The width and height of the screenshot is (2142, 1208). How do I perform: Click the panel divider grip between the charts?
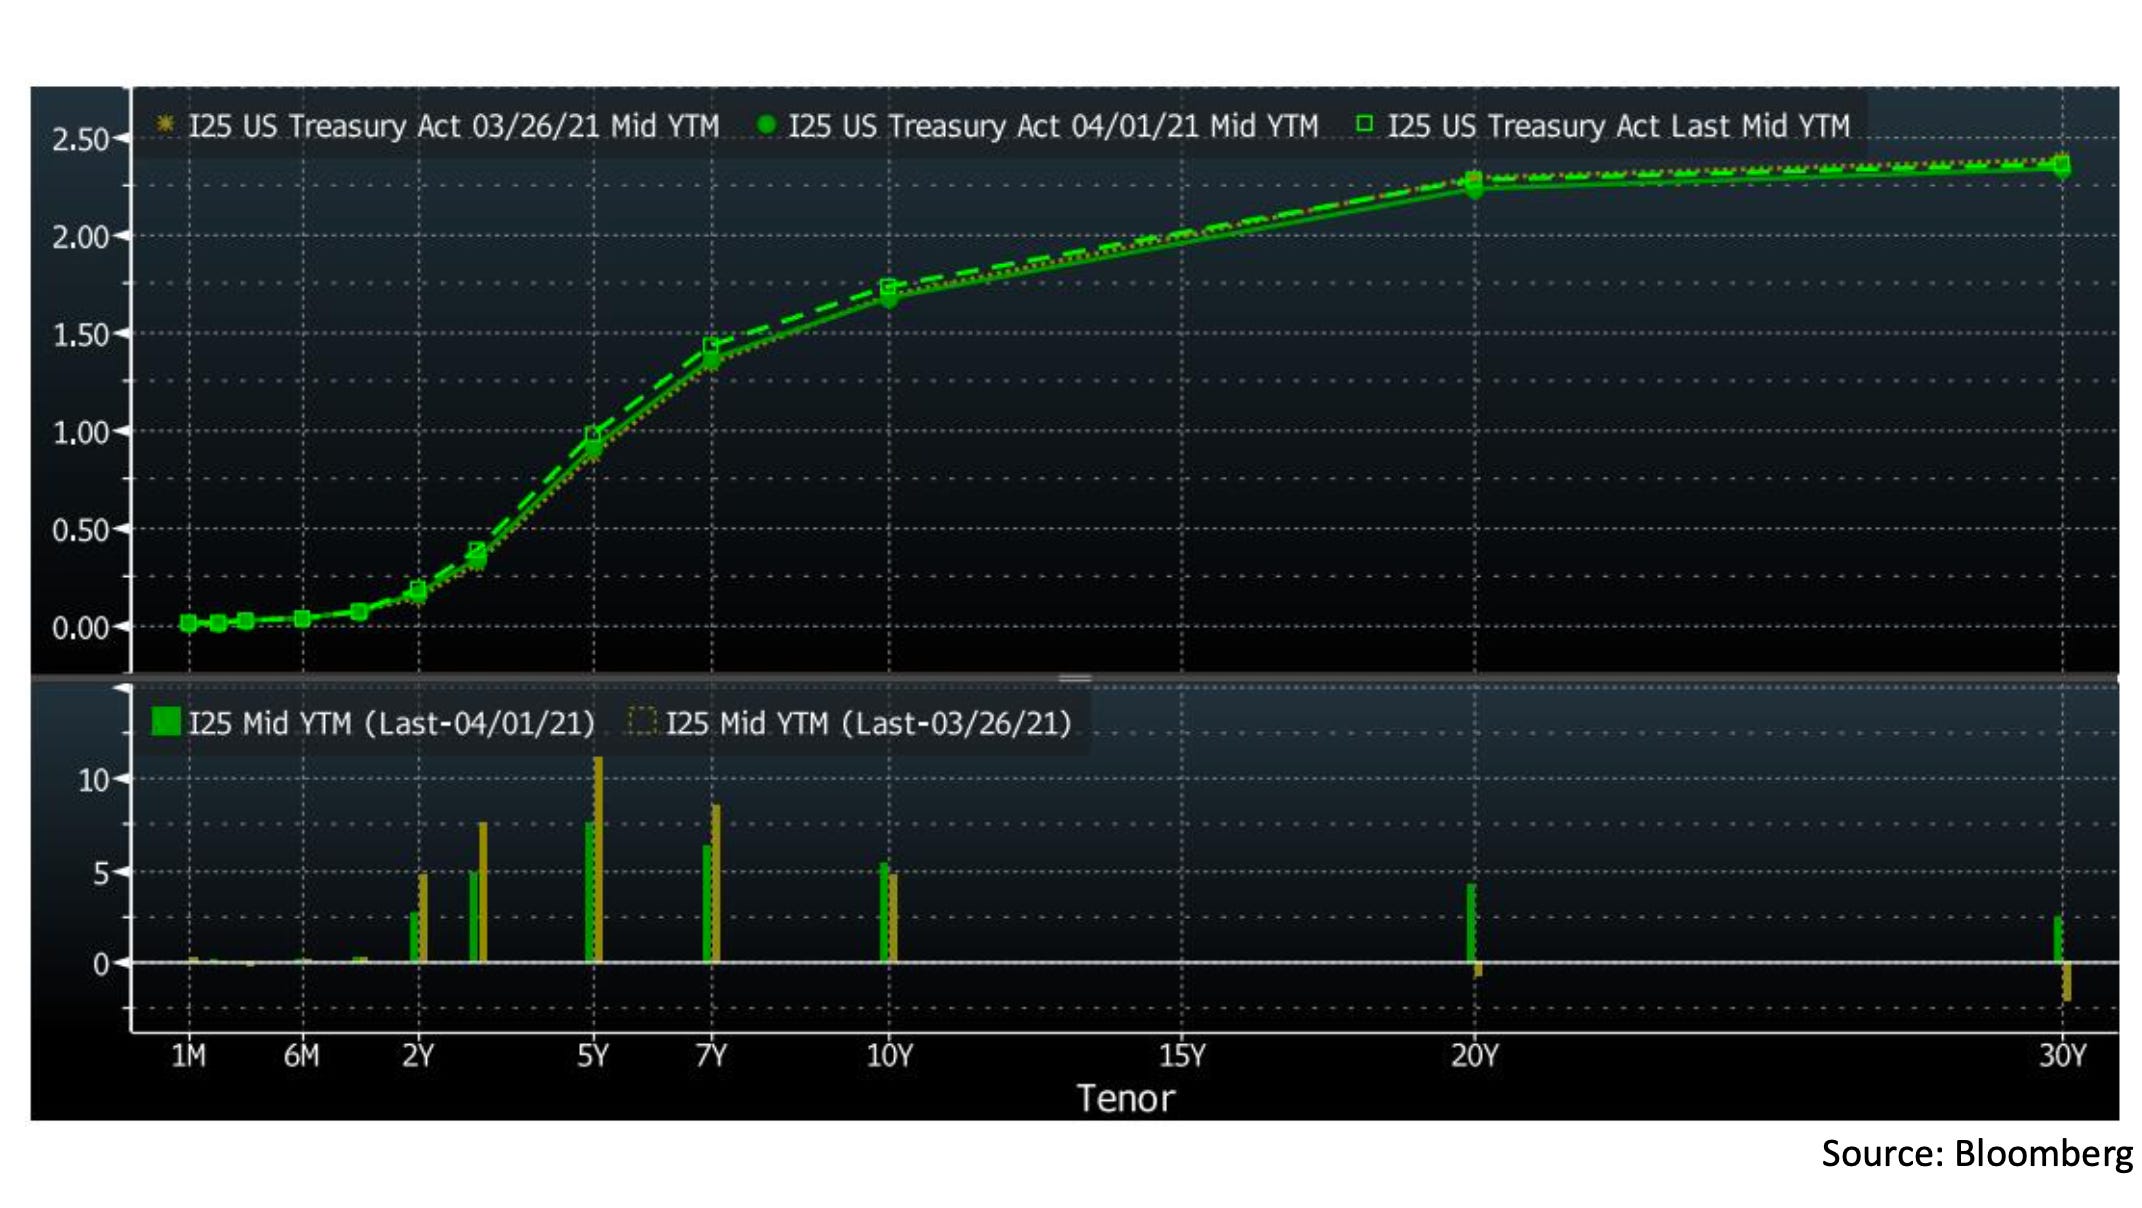(1075, 678)
